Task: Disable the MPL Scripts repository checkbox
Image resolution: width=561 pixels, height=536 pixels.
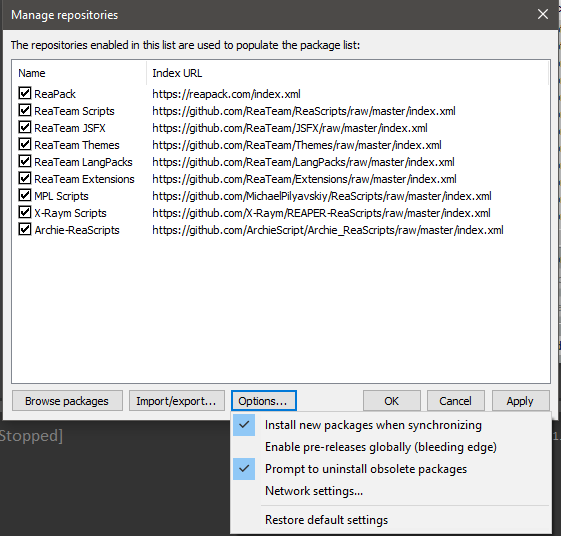Action: 25,195
